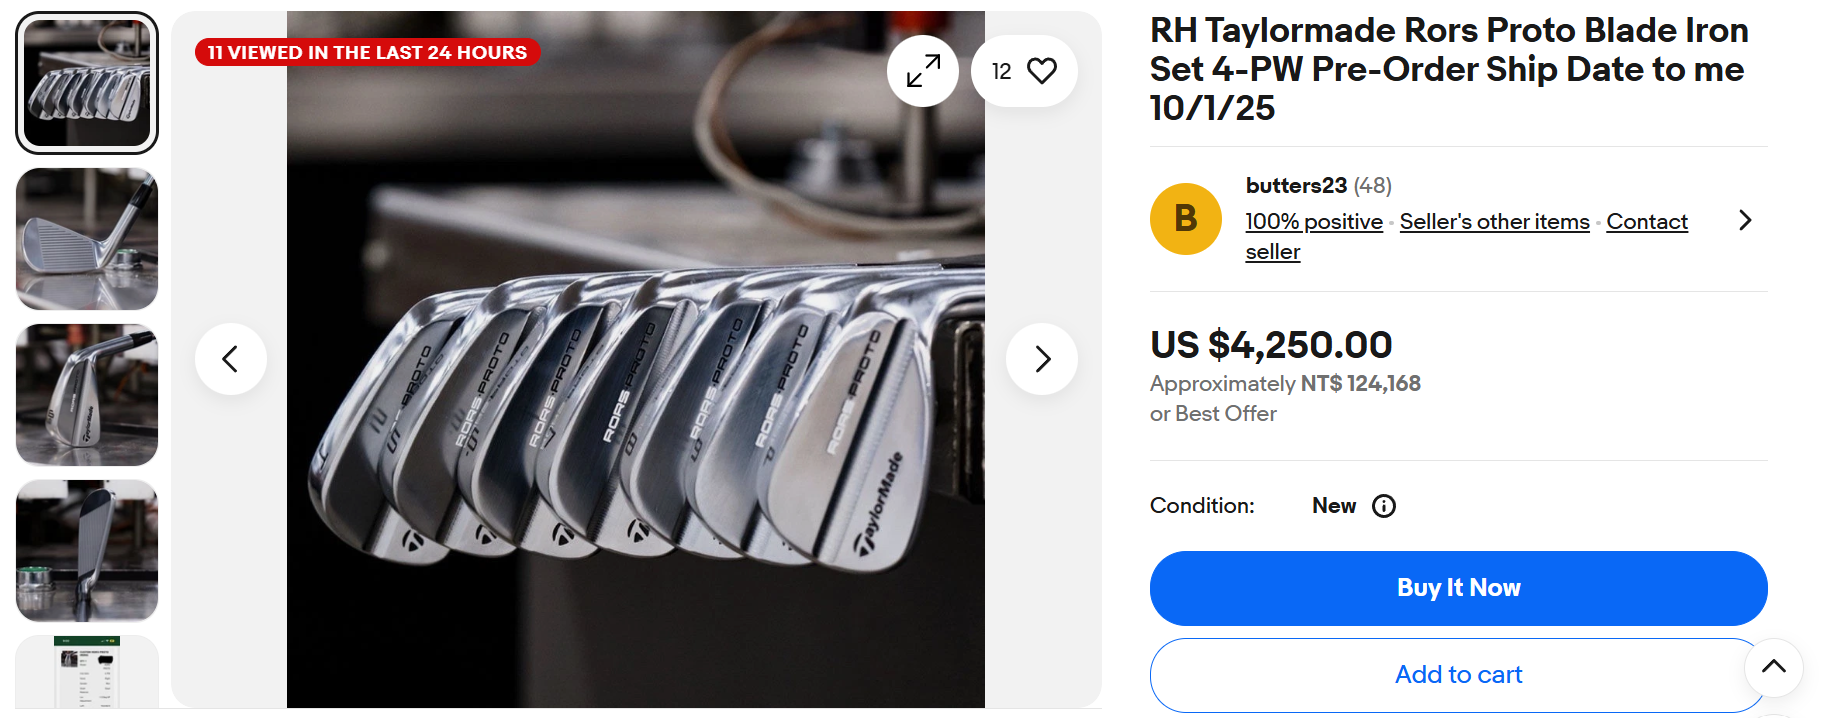1833x718 pixels.
Task: Select the first iron set thumbnail
Action: coord(87,83)
